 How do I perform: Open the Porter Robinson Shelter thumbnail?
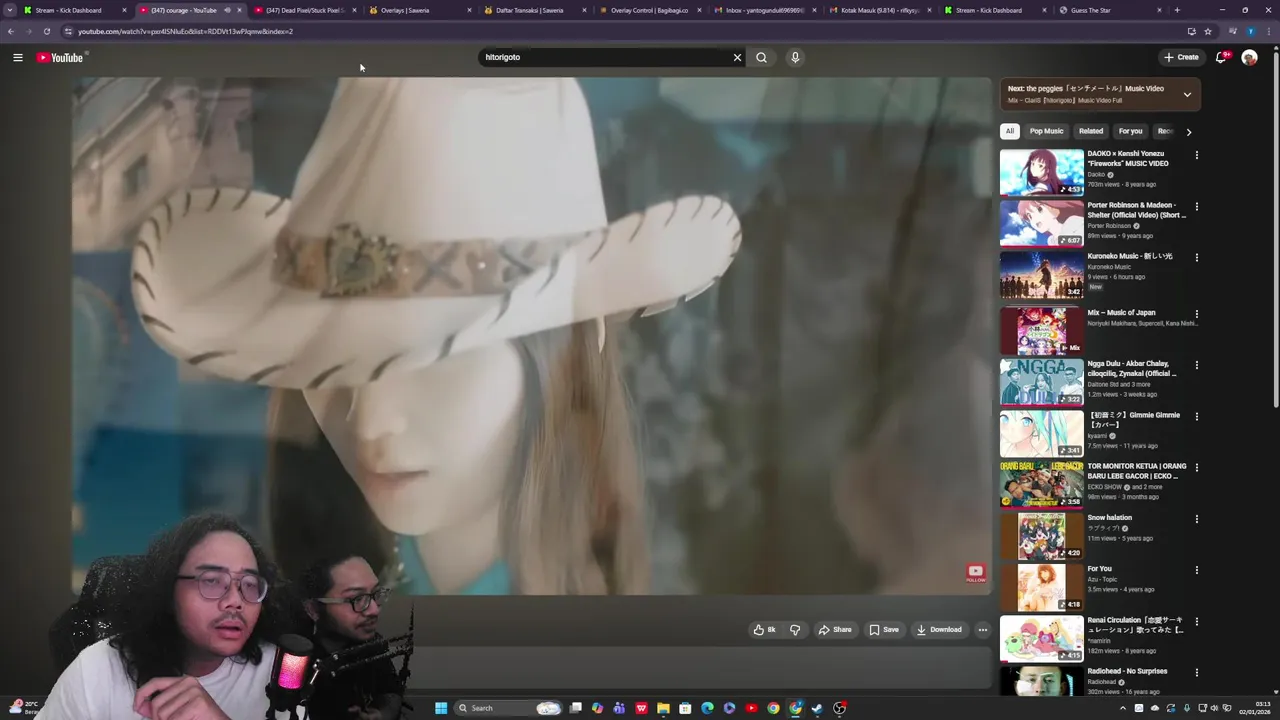pyautogui.click(x=1041, y=223)
